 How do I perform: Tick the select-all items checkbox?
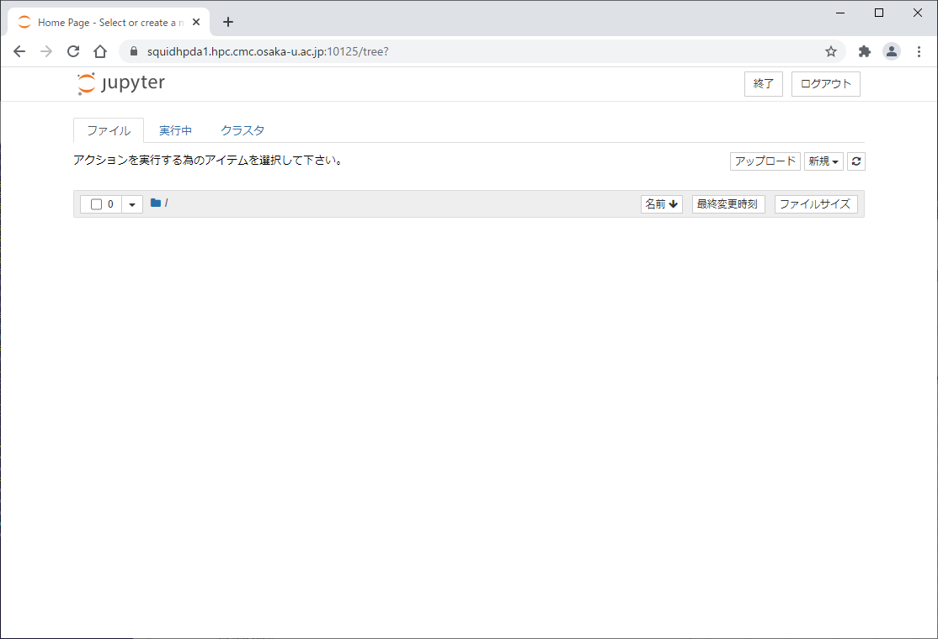tap(97, 204)
